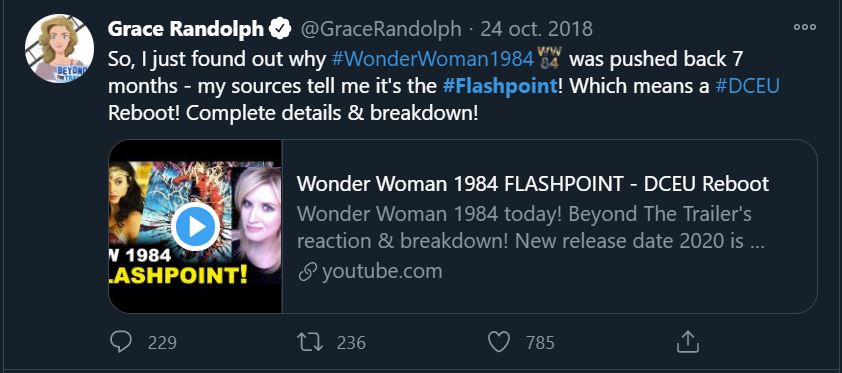Click the Grace Randolph display name
Image resolution: width=842 pixels, height=373 pixels.
coord(186,29)
